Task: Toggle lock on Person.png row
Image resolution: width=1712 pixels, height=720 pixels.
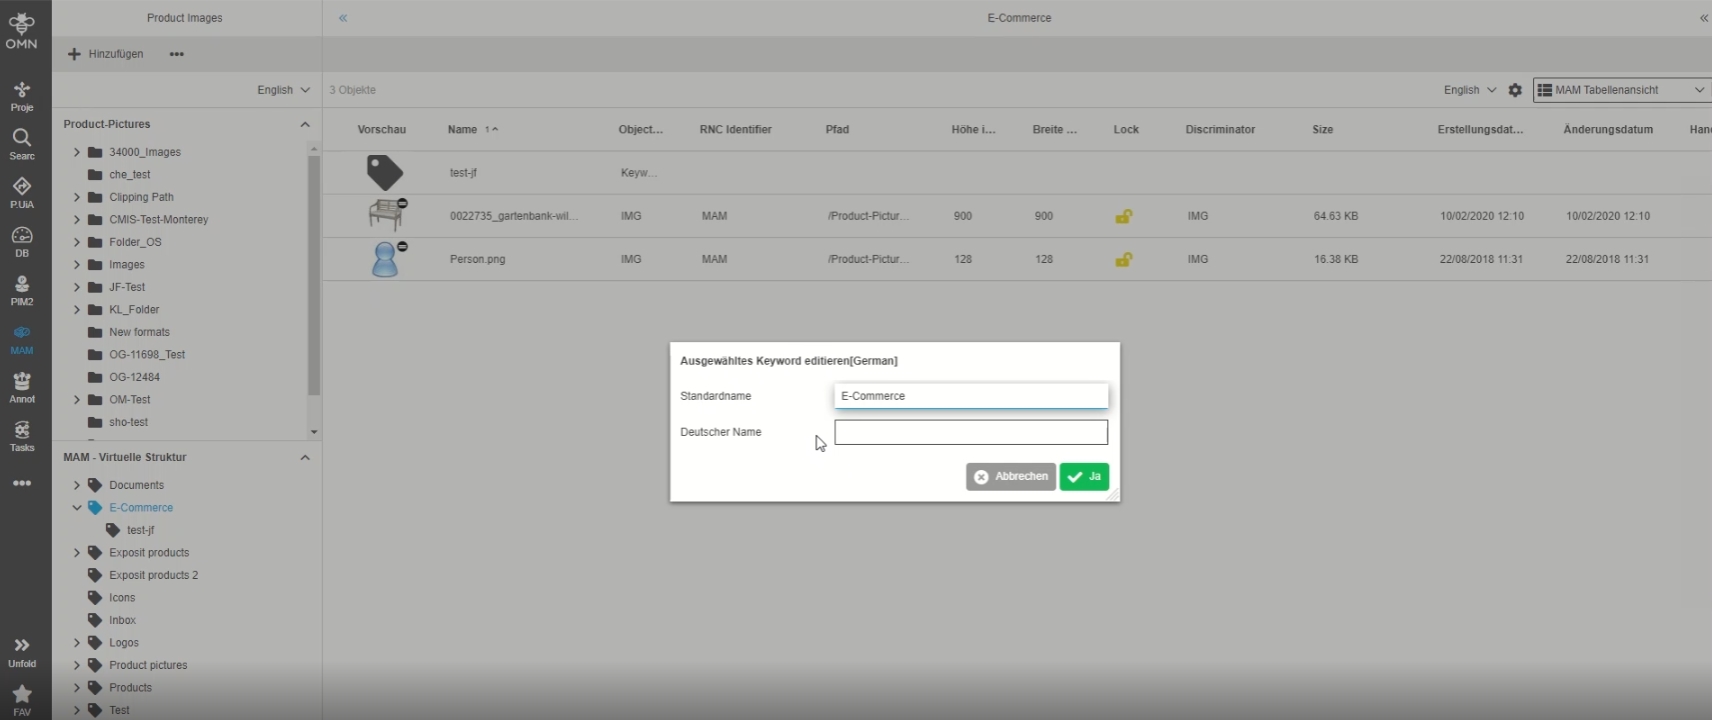Action: click(x=1124, y=259)
